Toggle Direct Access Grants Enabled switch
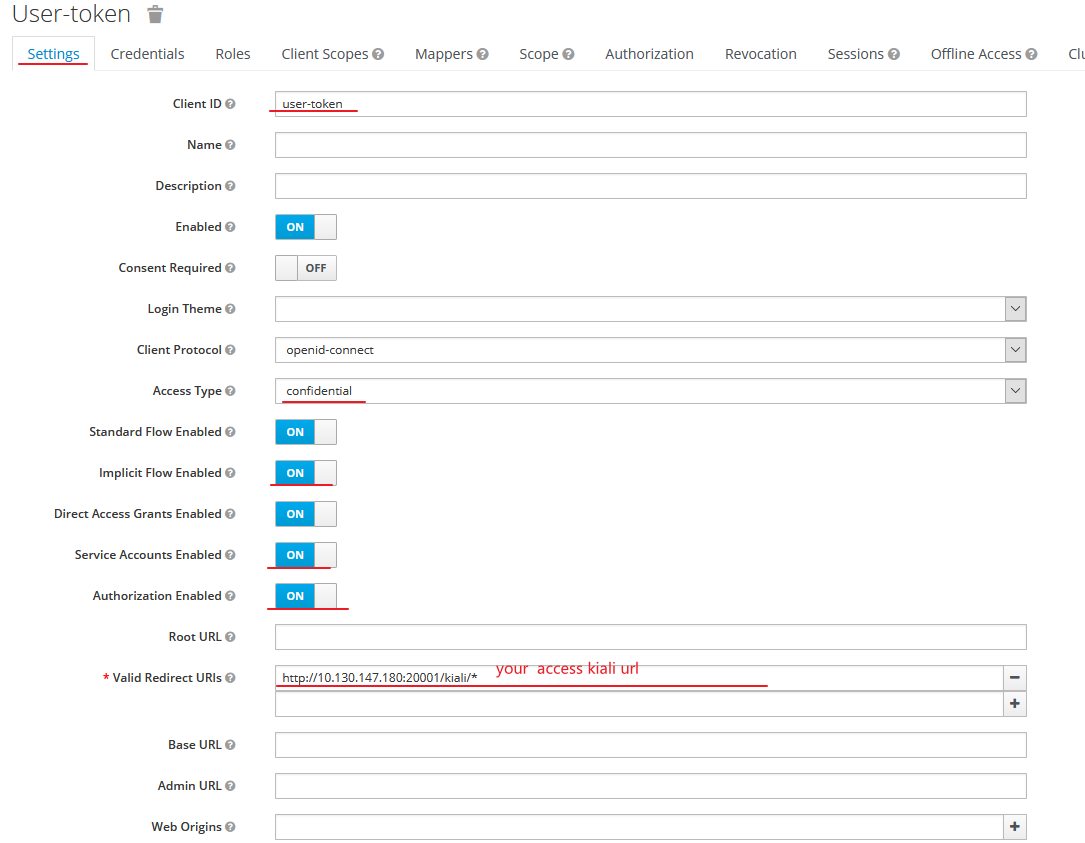 [x=306, y=514]
